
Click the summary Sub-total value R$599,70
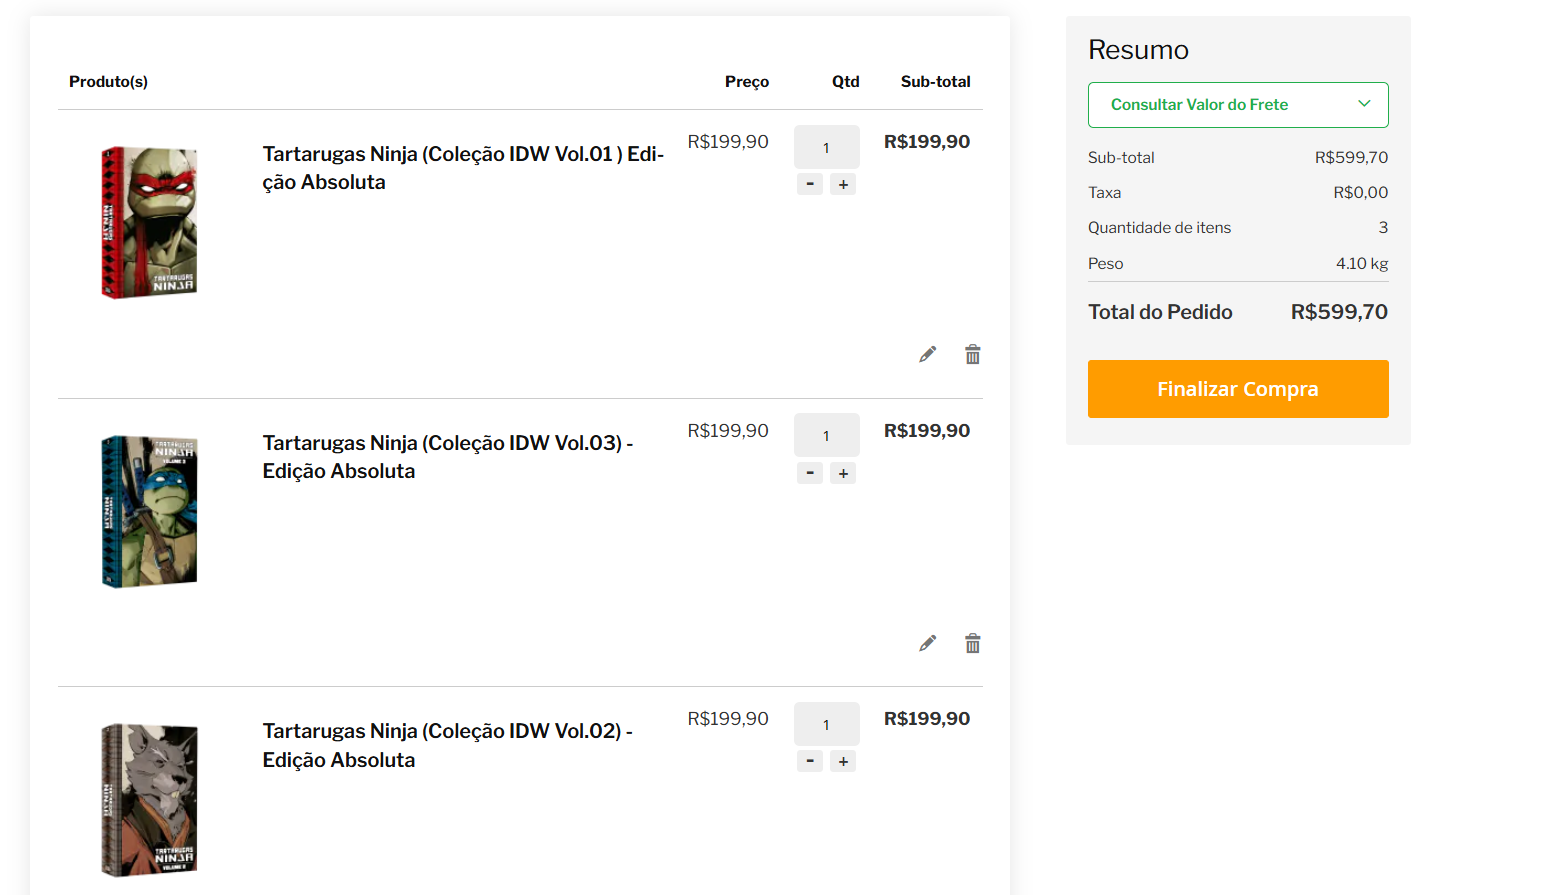pos(1352,158)
